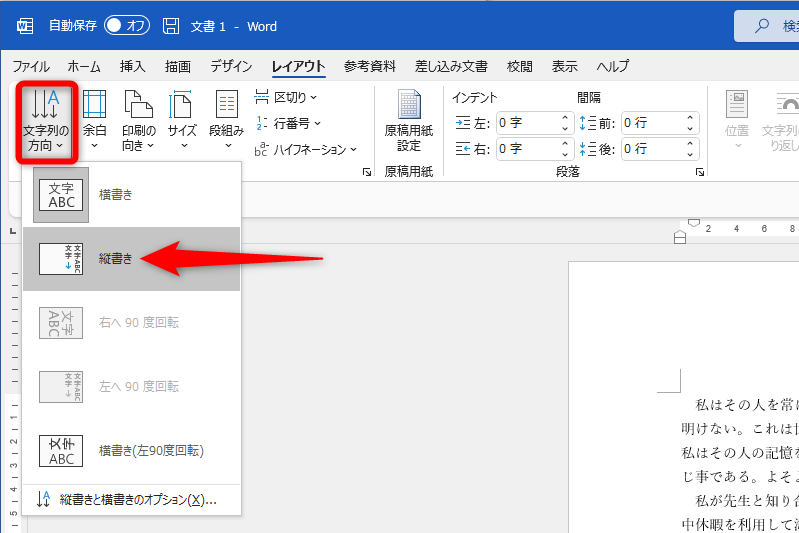Open 縦書きと横書きのオプション dialog
The width and height of the screenshot is (799, 533).
(x=131, y=500)
